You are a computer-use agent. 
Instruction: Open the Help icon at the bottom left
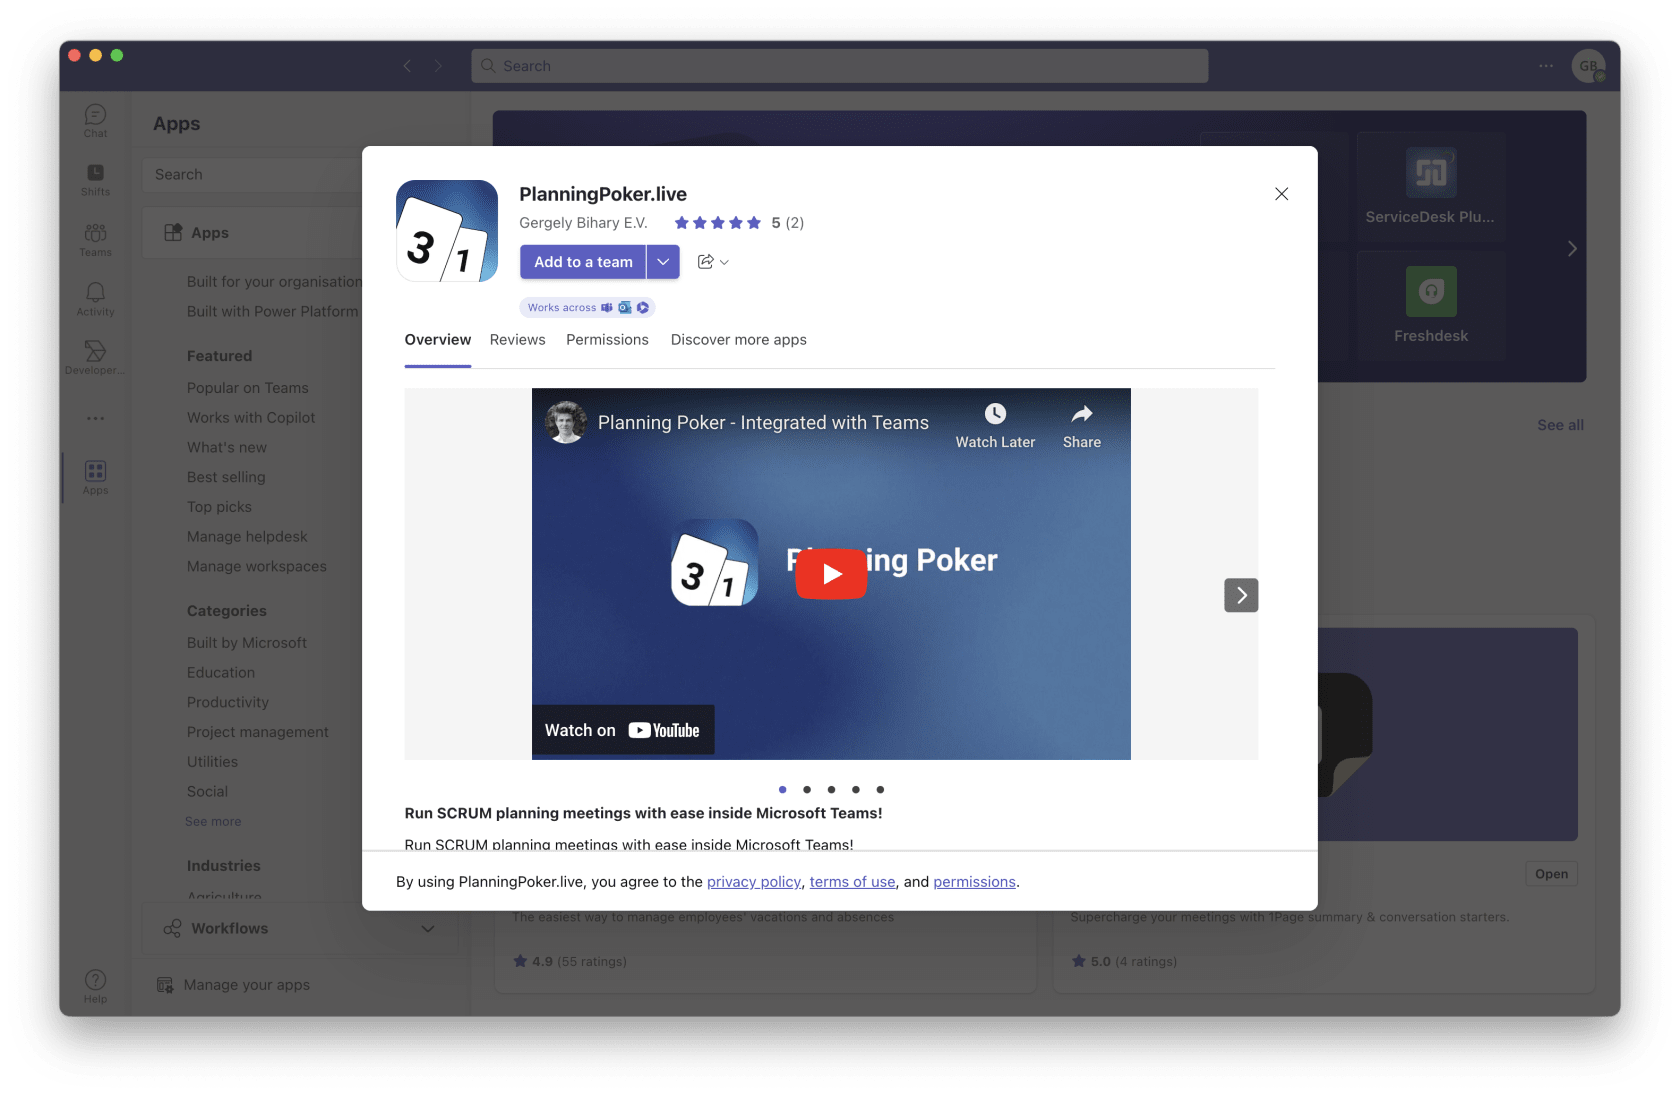point(95,986)
